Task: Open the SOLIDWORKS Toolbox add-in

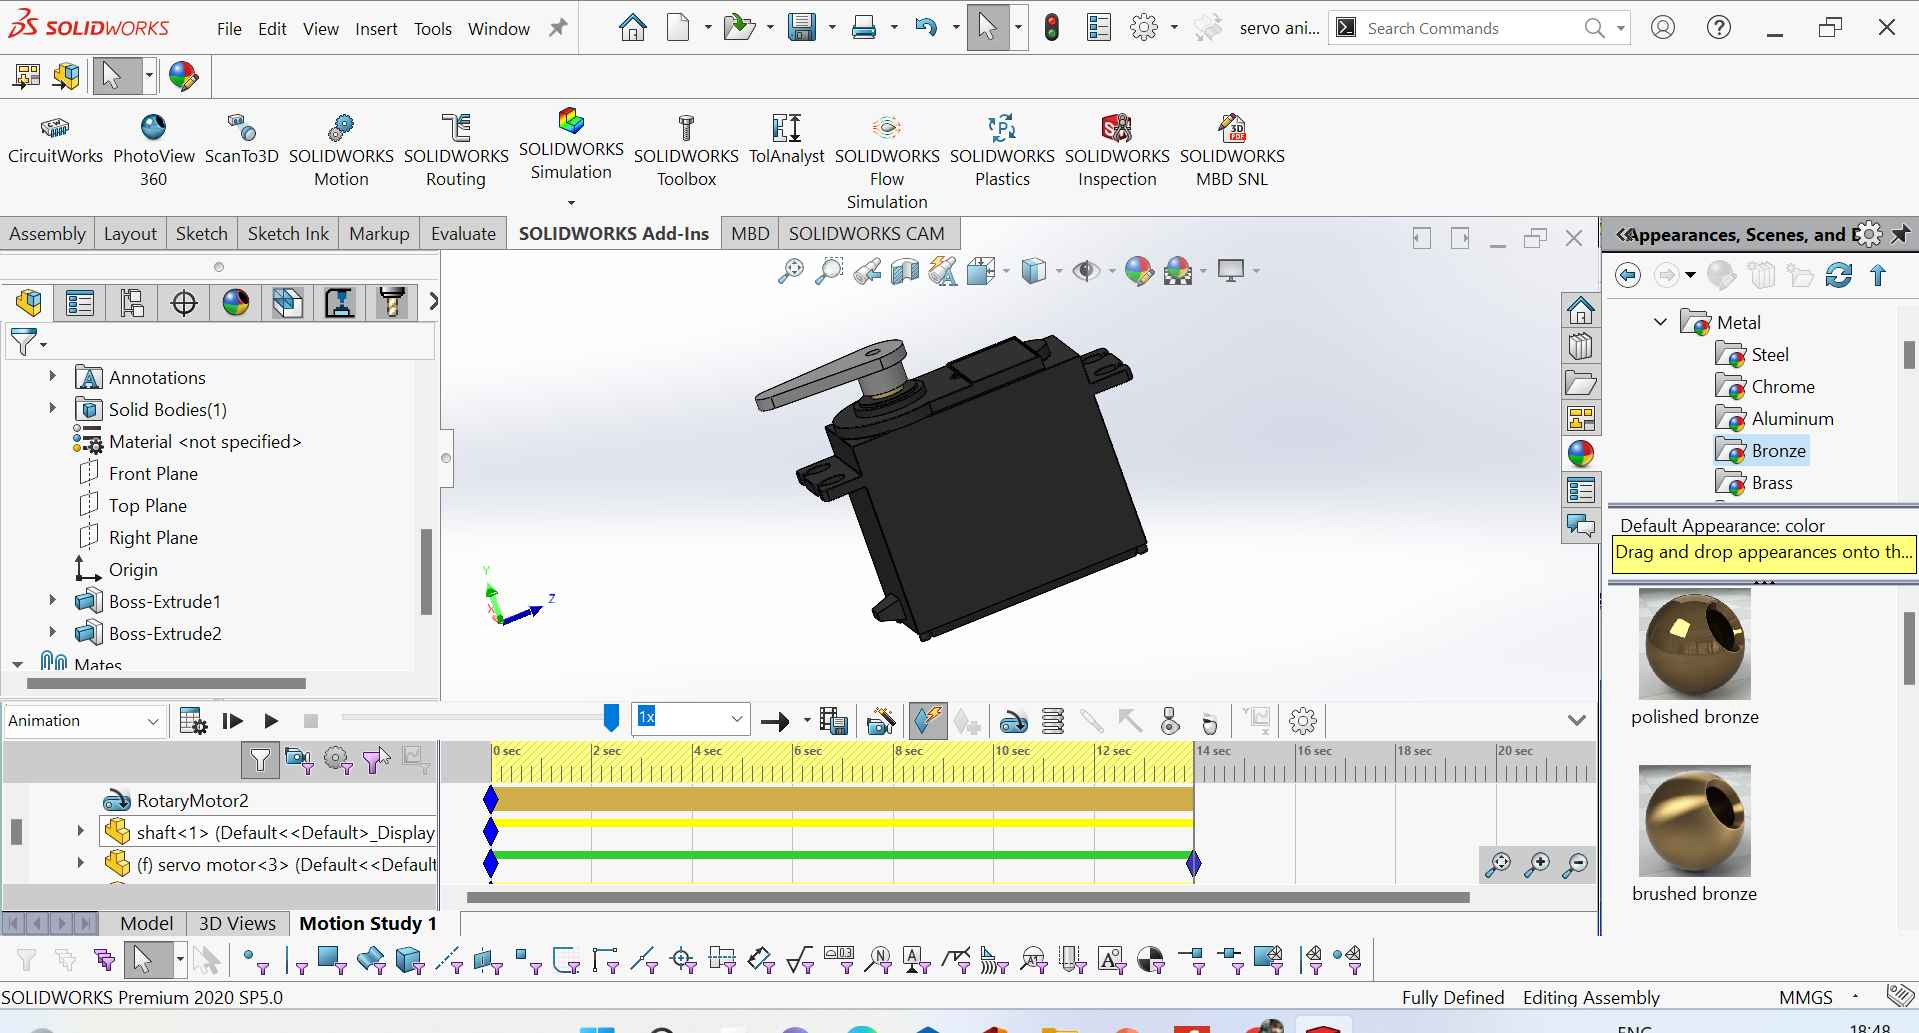Action: coord(686,151)
